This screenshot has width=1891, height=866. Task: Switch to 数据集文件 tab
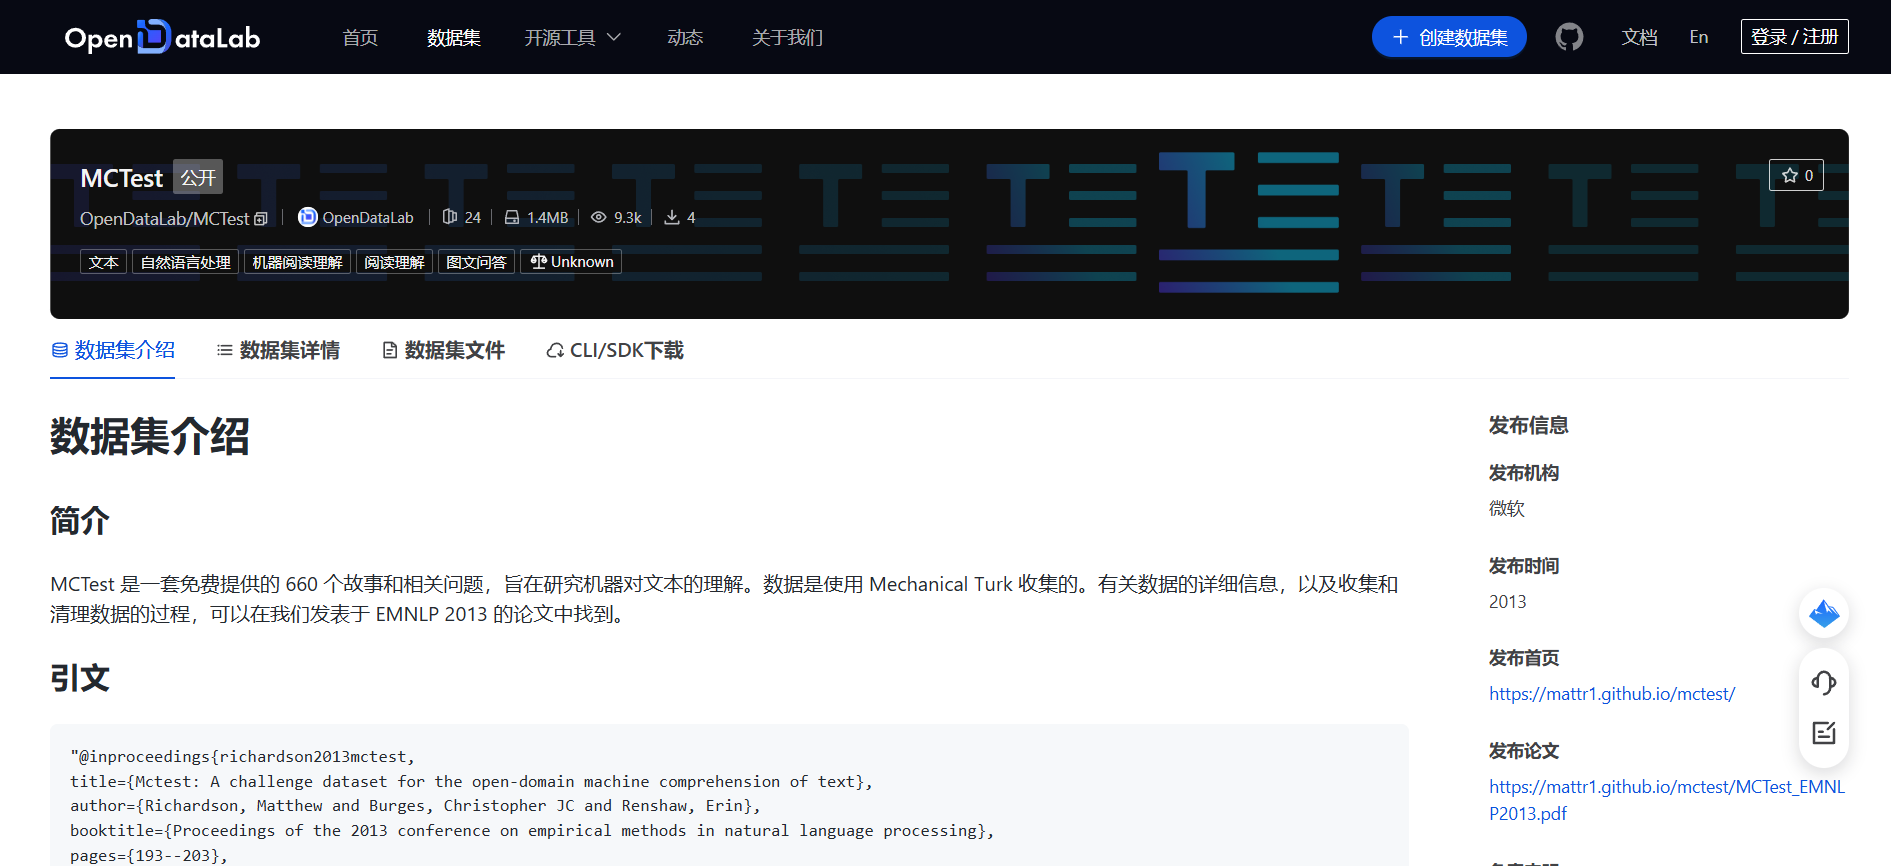click(x=443, y=350)
